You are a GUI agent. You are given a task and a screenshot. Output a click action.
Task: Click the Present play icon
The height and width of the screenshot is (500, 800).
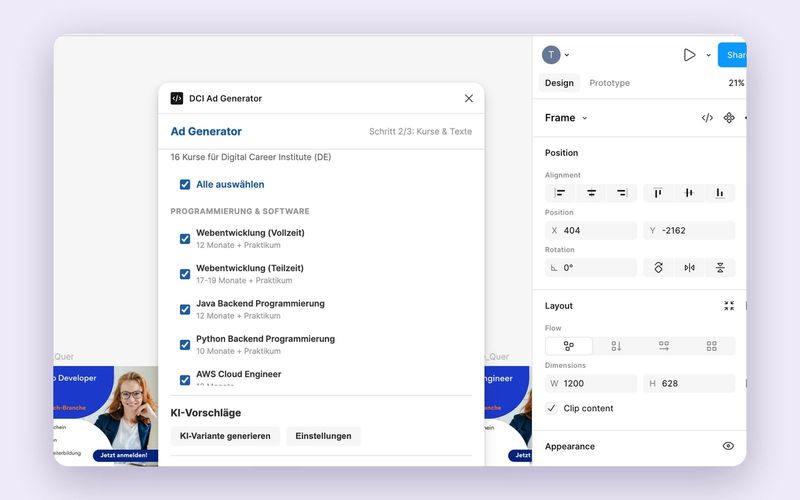689,55
